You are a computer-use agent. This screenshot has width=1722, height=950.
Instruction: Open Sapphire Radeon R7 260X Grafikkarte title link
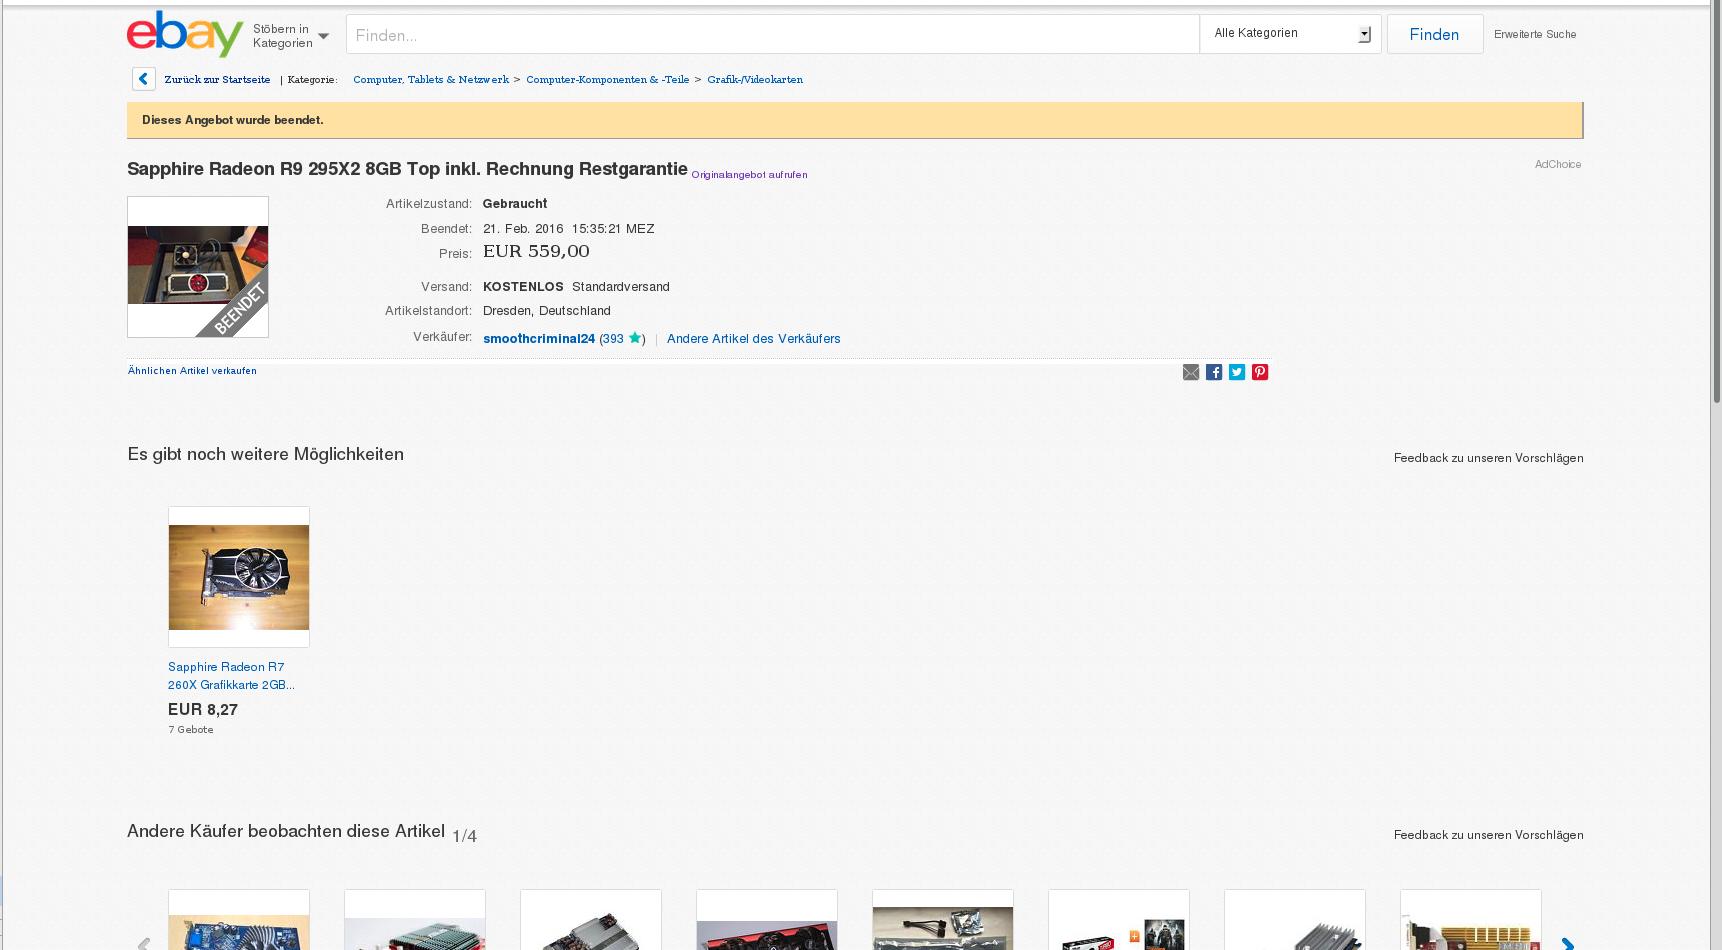tap(231, 676)
